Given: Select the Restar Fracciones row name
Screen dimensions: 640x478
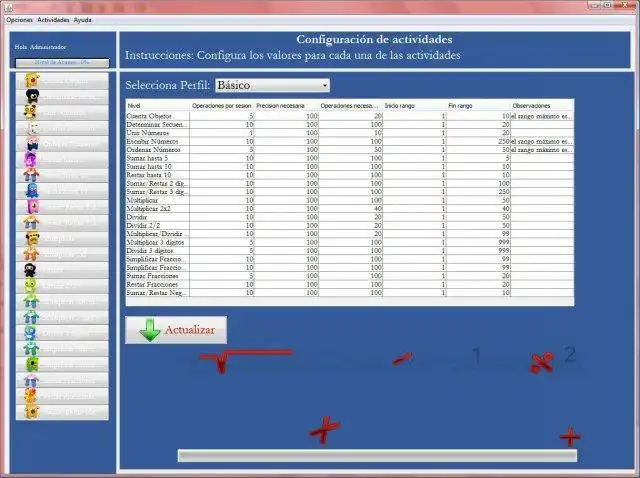Looking at the screenshot, I should coord(158,284).
